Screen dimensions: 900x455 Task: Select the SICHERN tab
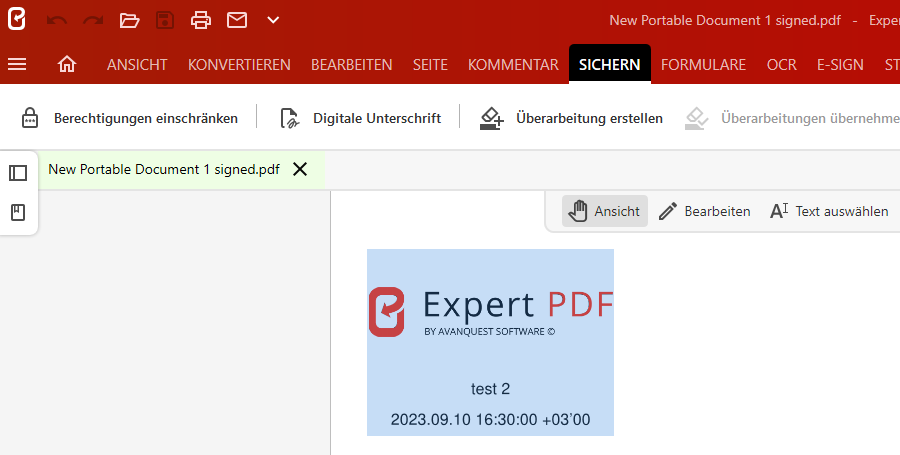pos(610,64)
